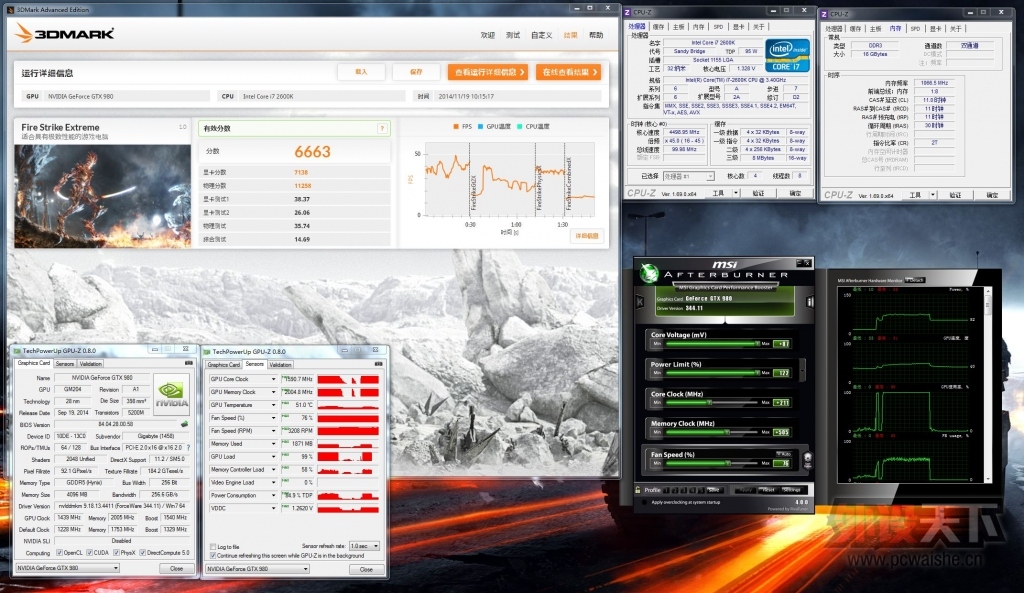Open the Fan Speed (RPM) sensor dropdown
Viewport: 1024px width, 593px height.
273,431
